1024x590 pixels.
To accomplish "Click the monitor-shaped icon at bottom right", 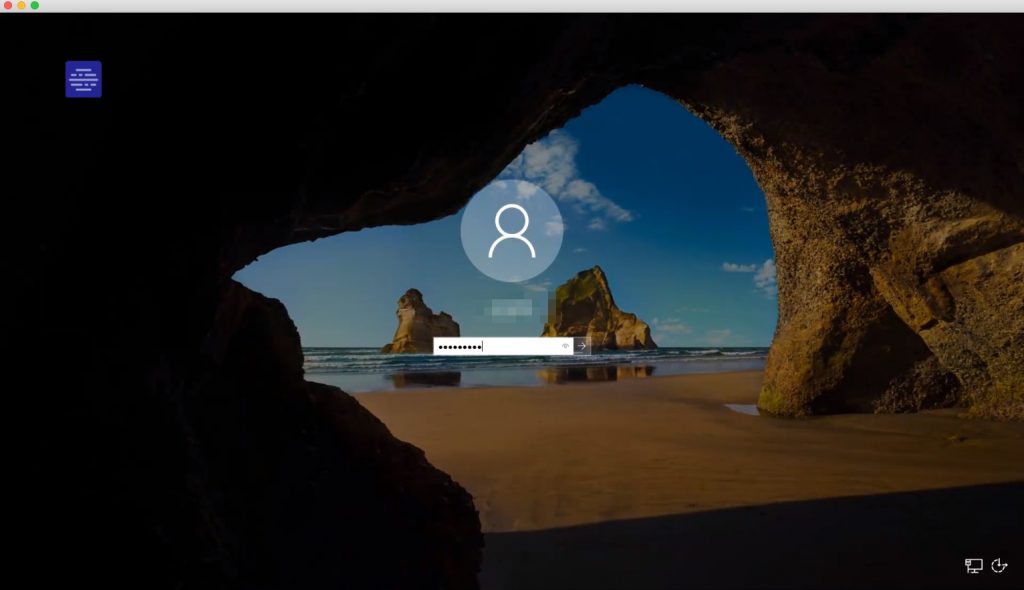I will coord(973,566).
